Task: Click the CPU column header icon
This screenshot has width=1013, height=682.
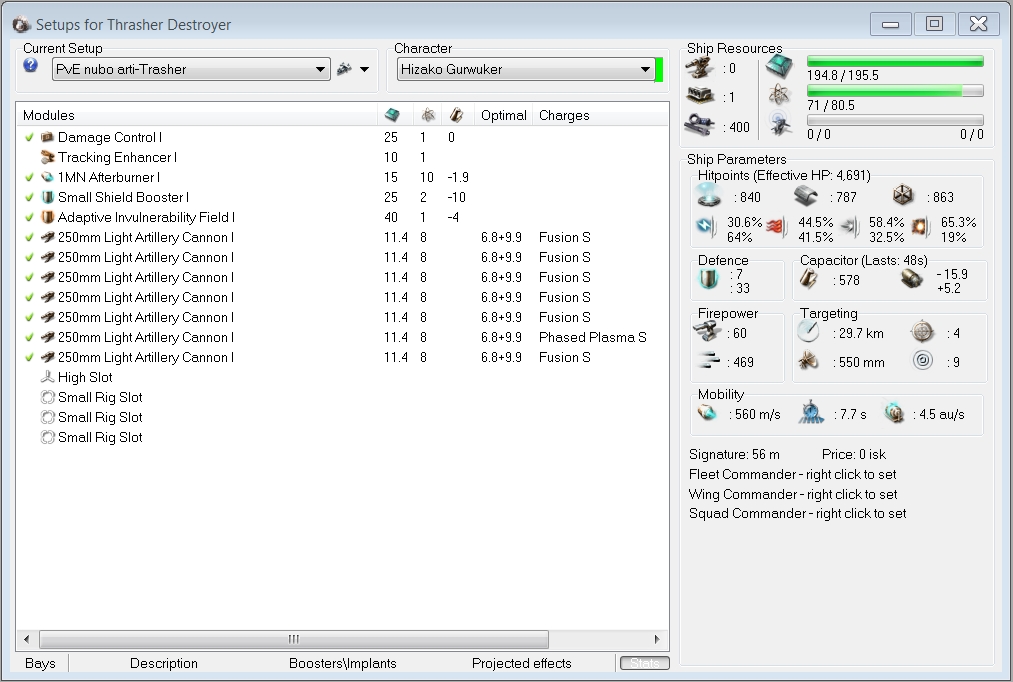Action: 392,115
